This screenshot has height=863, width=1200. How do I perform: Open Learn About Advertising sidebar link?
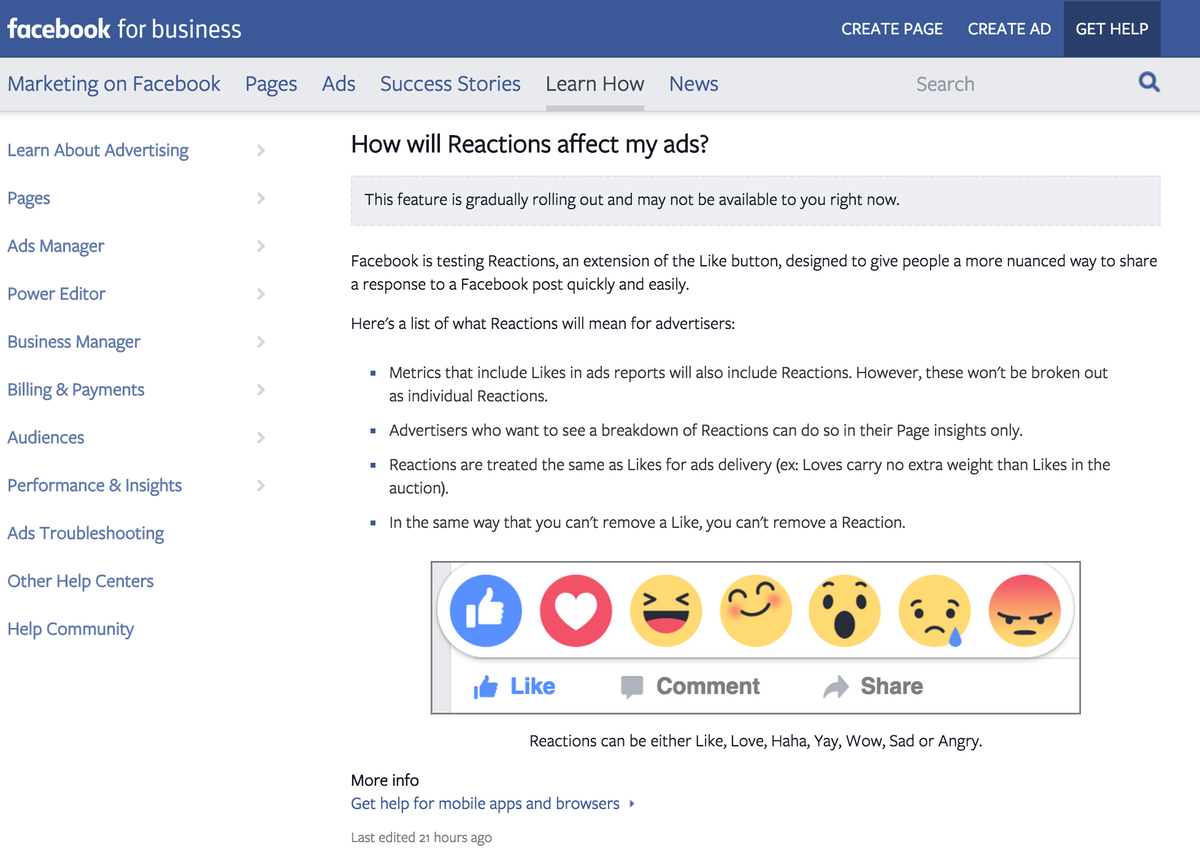[x=98, y=150]
